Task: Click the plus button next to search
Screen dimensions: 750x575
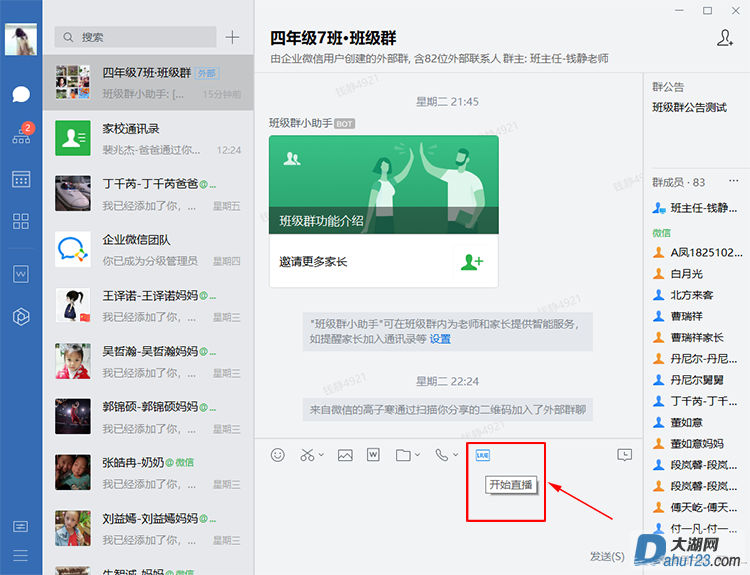Action: point(232,37)
